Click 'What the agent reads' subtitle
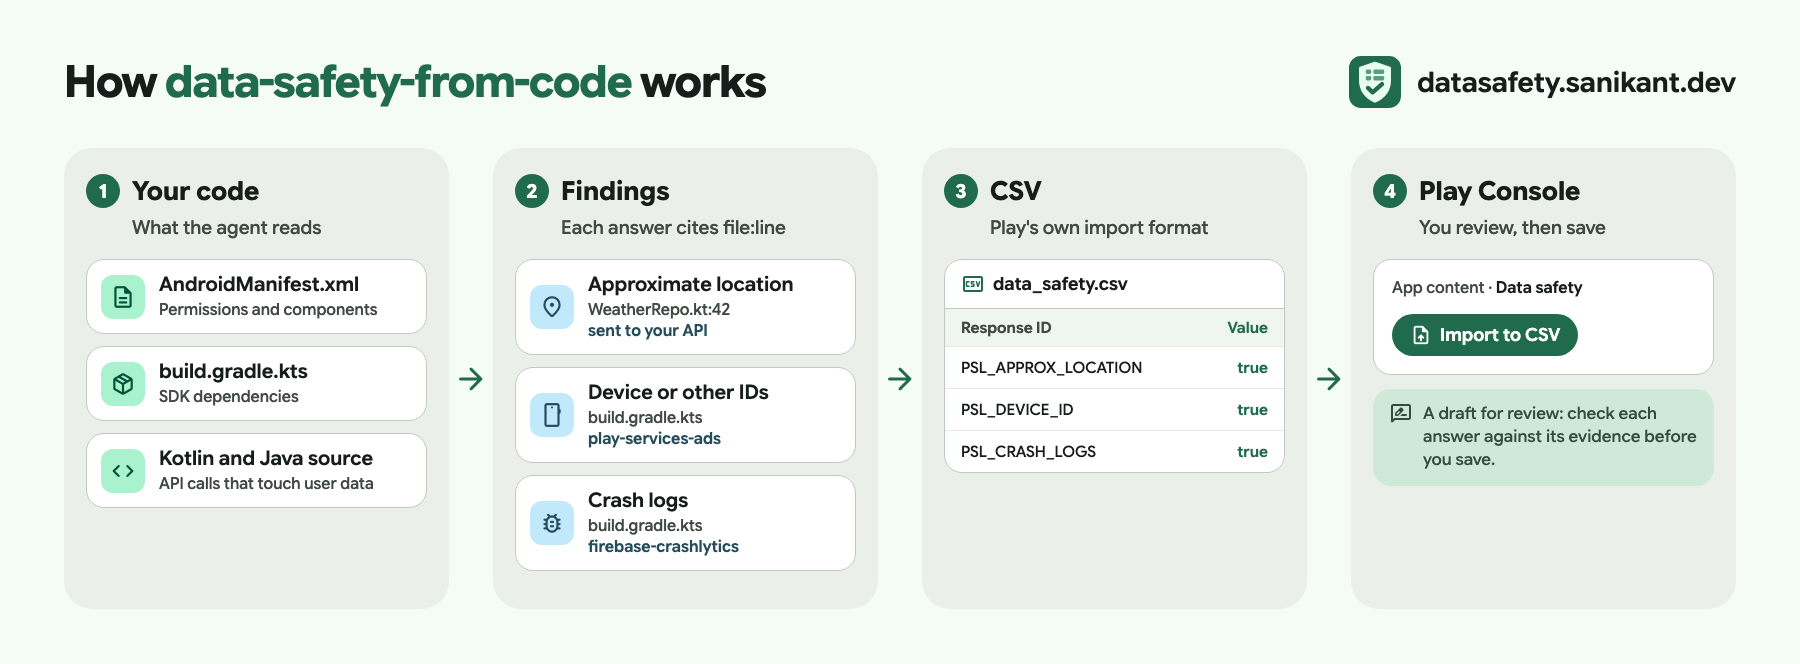Screen dimensions: 1800x664 227,228
